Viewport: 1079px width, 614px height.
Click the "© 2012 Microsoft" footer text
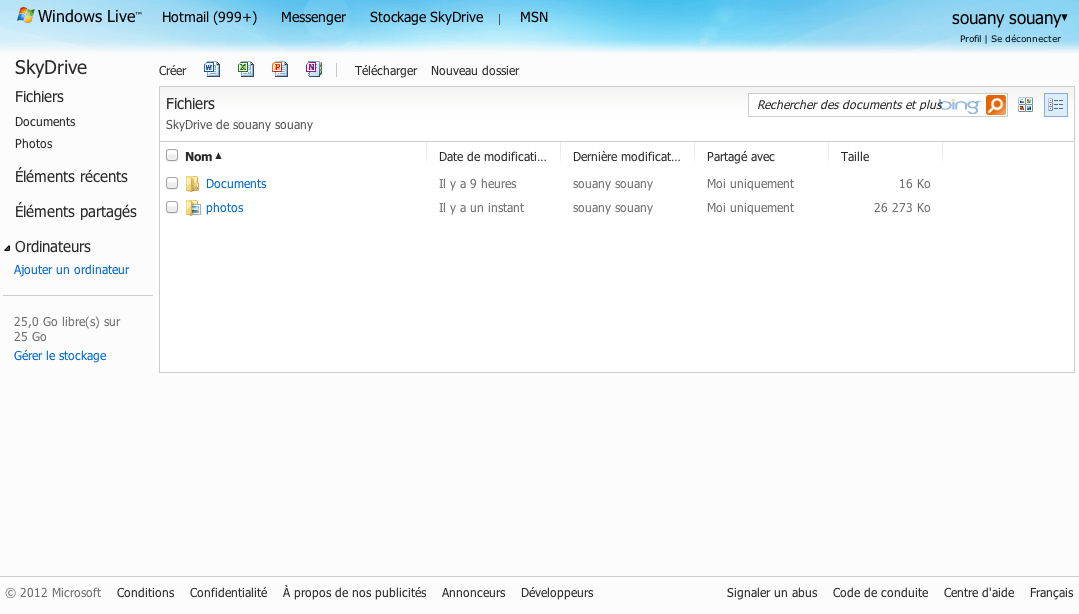[53, 593]
